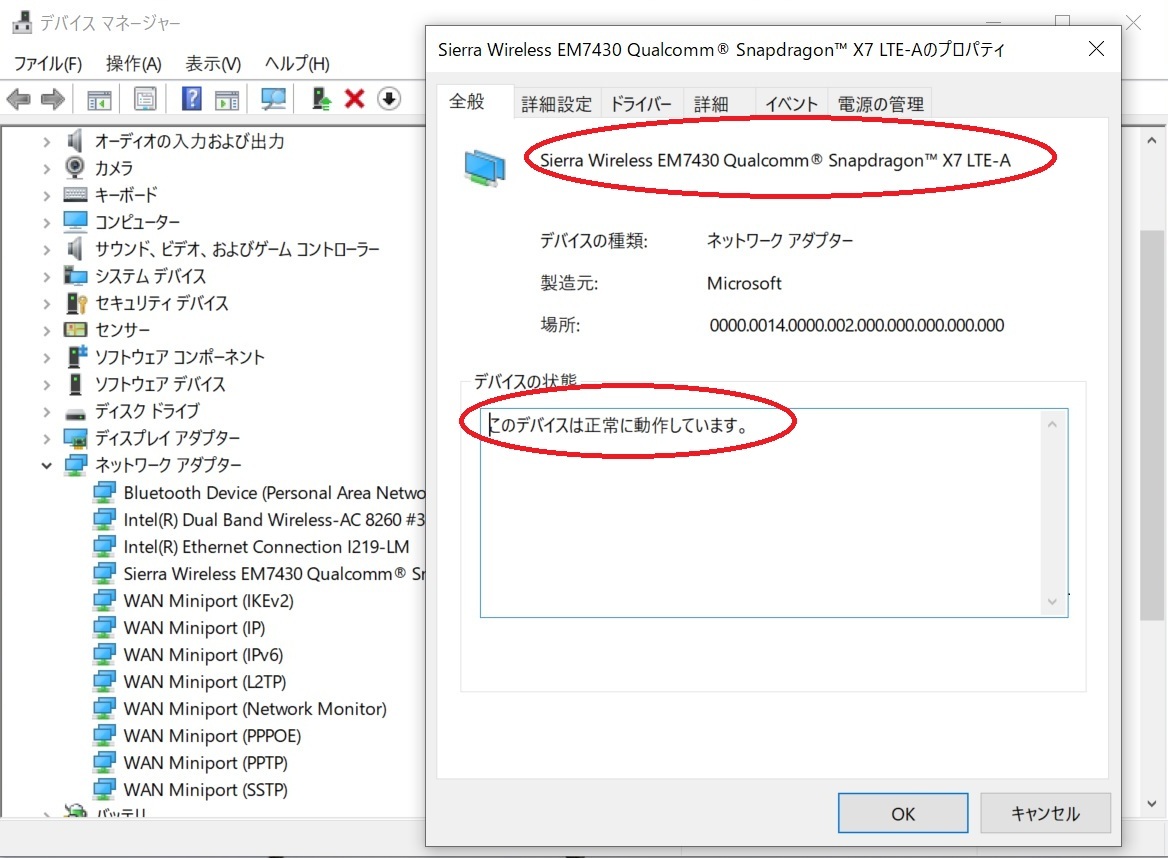Expand the カメラ category chevron
Screen dimensions: 1168x858
coord(46,168)
